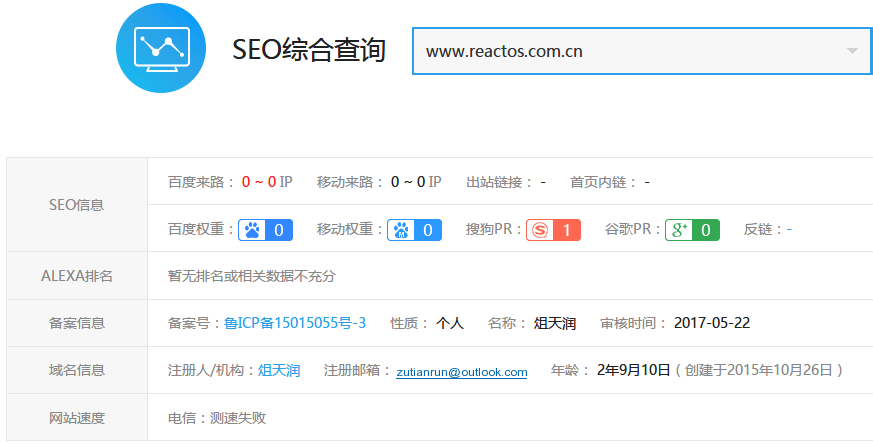
Task: Click the SEO综合查询 heading text
Action: (x=308, y=50)
